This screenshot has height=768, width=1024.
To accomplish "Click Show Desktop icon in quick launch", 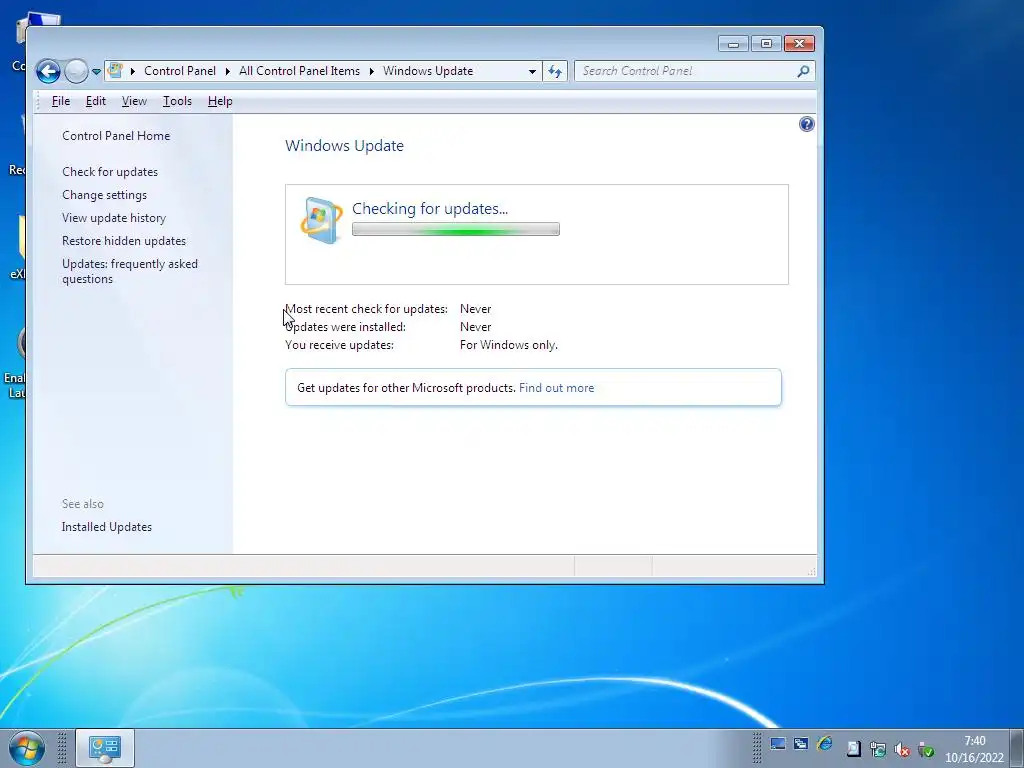I will point(777,744).
